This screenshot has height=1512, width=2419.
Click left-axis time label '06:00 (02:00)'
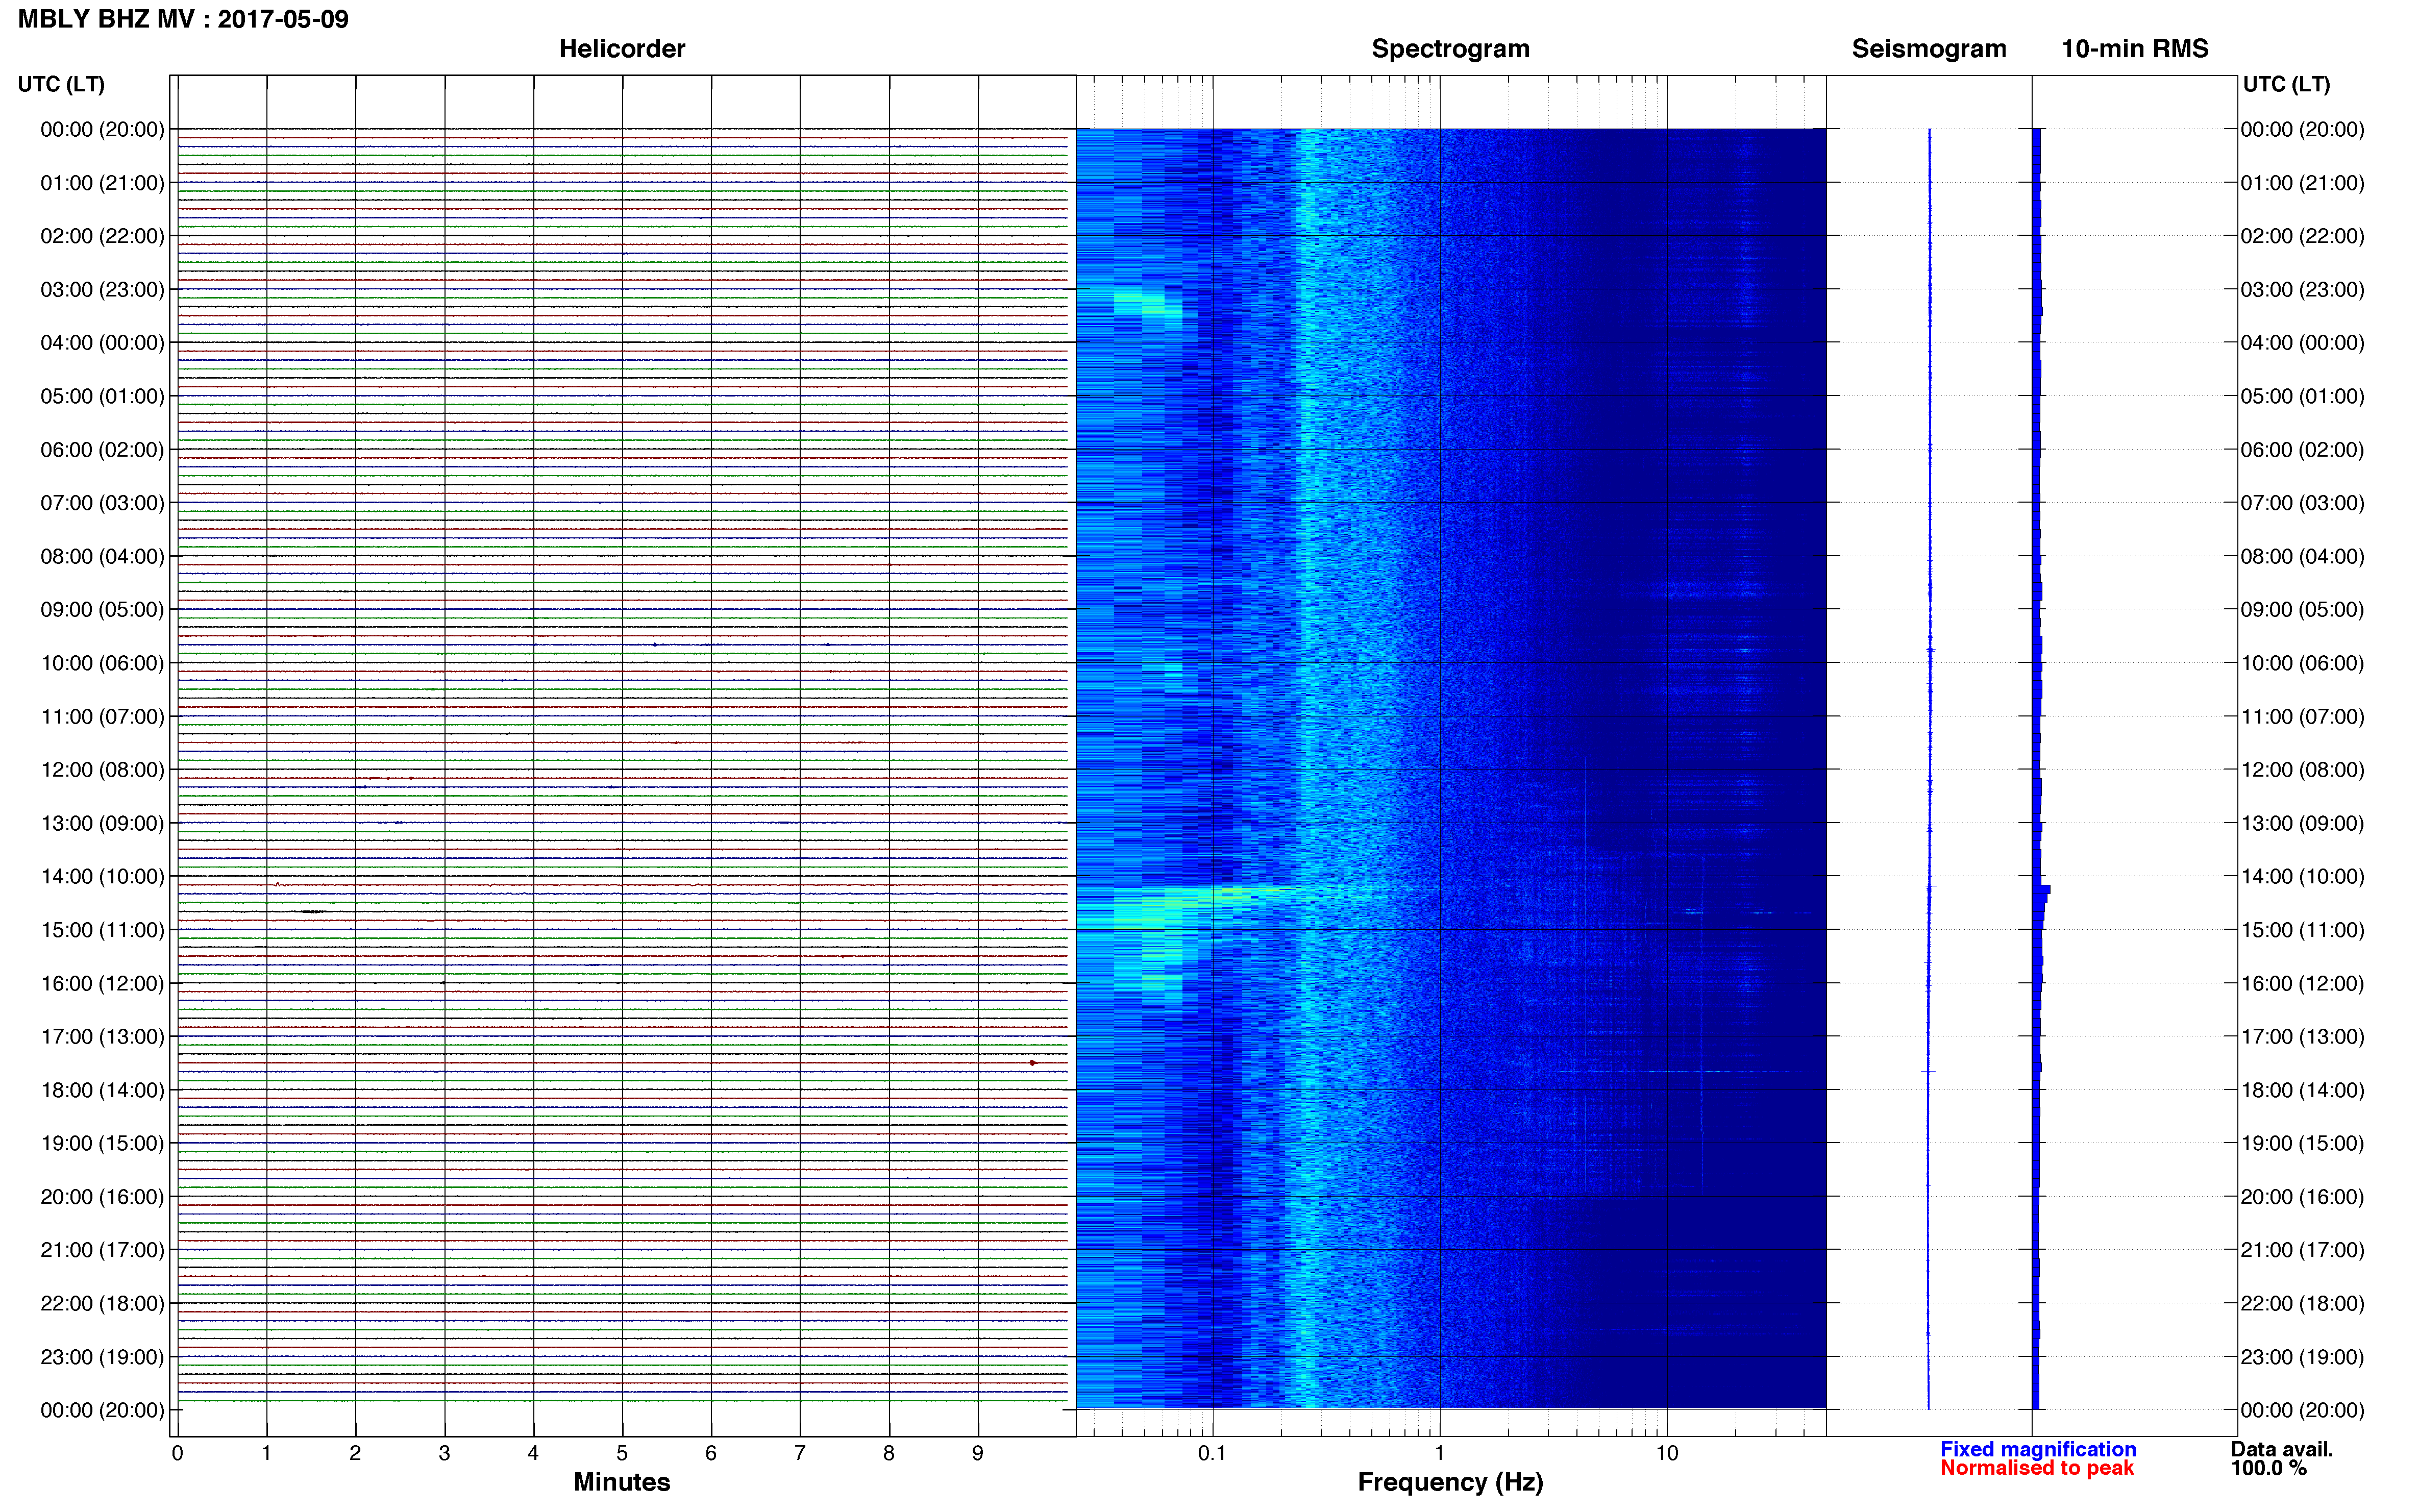102,450
